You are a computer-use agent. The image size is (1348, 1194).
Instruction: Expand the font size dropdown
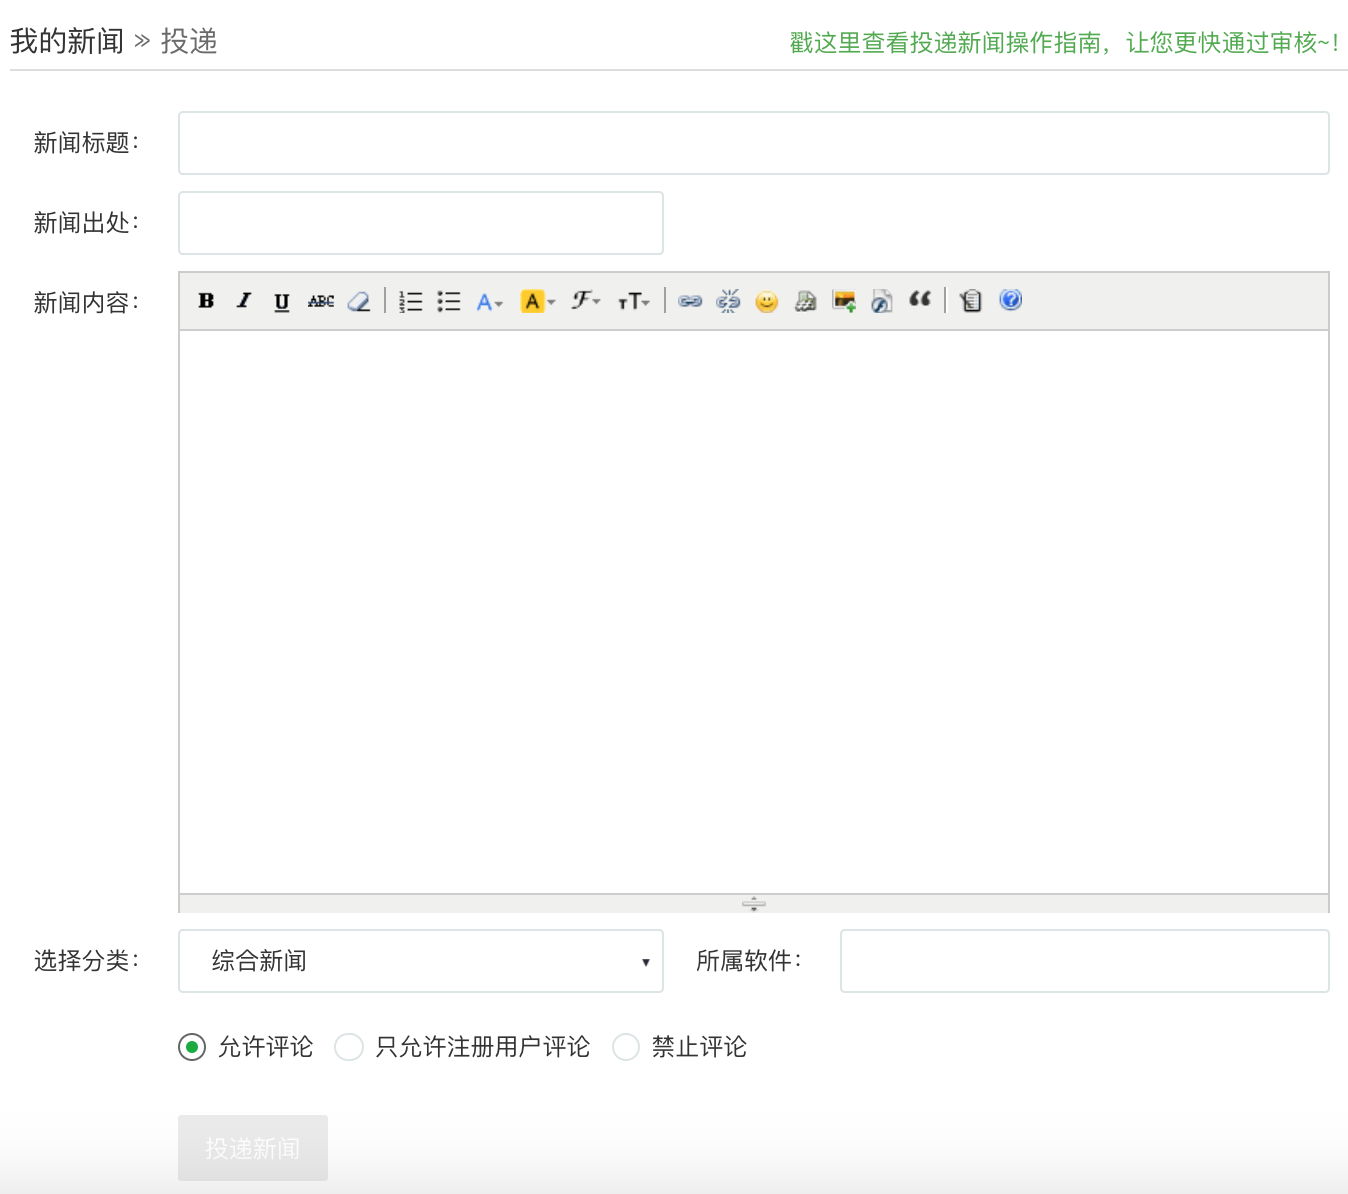pos(634,301)
